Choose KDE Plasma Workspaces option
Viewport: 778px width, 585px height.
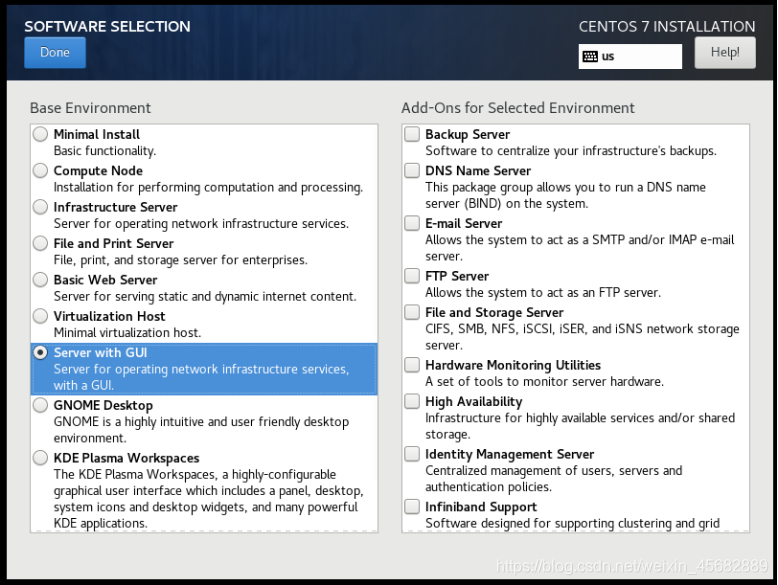(x=40, y=457)
